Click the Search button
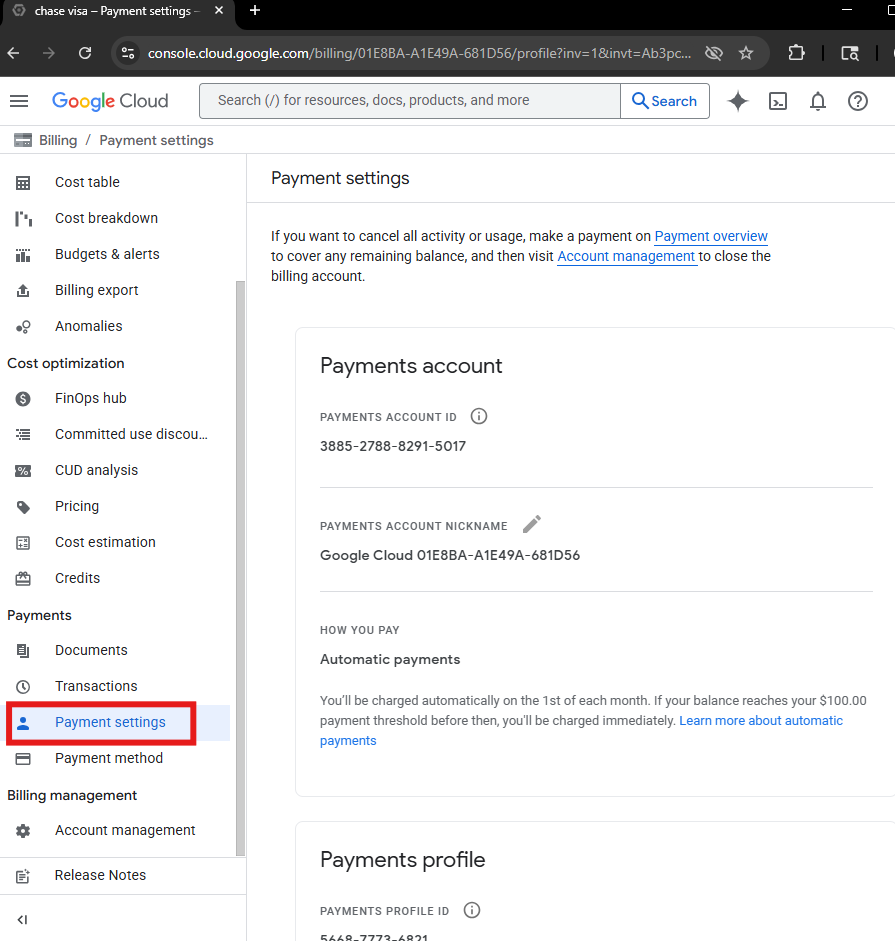The height and width of the screenshot is (941, 895). point(664,101)
